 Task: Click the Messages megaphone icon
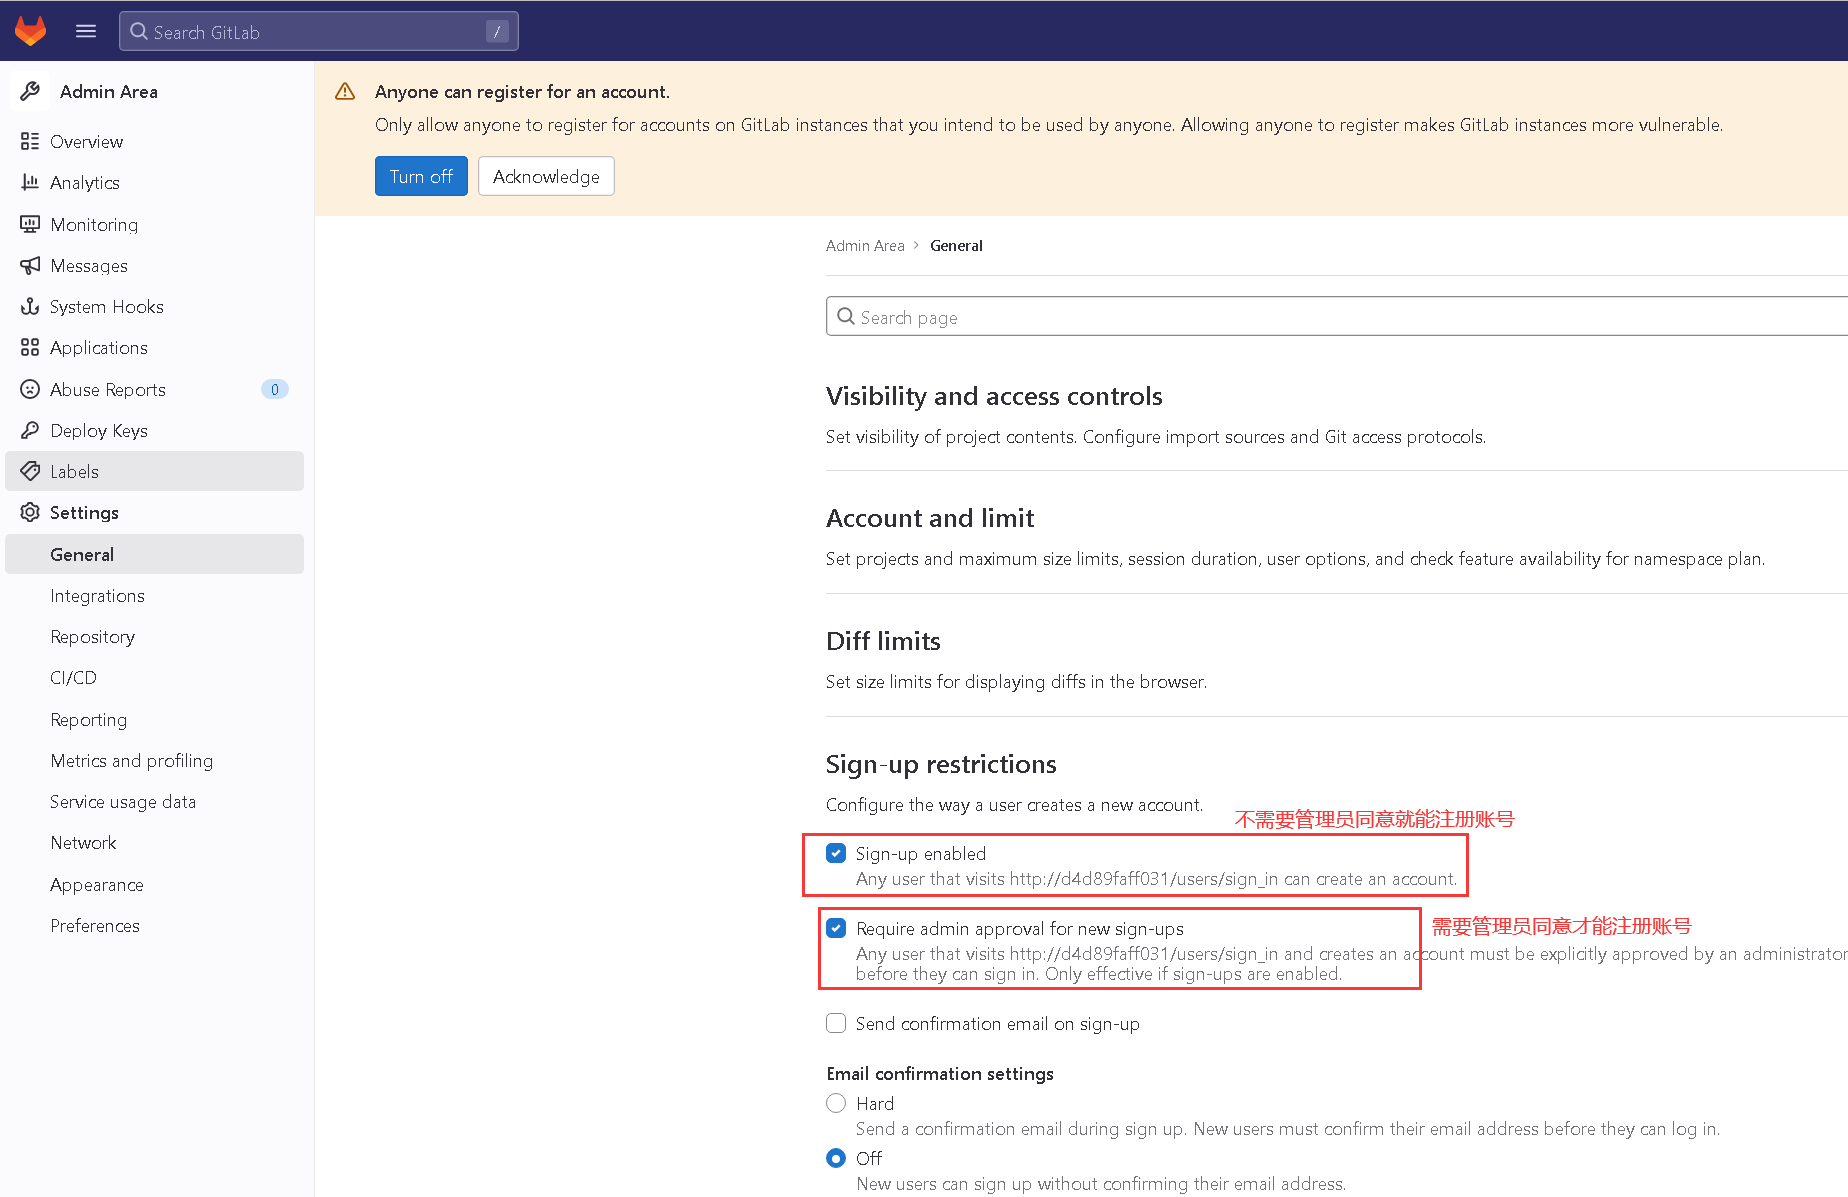[30, 265]
